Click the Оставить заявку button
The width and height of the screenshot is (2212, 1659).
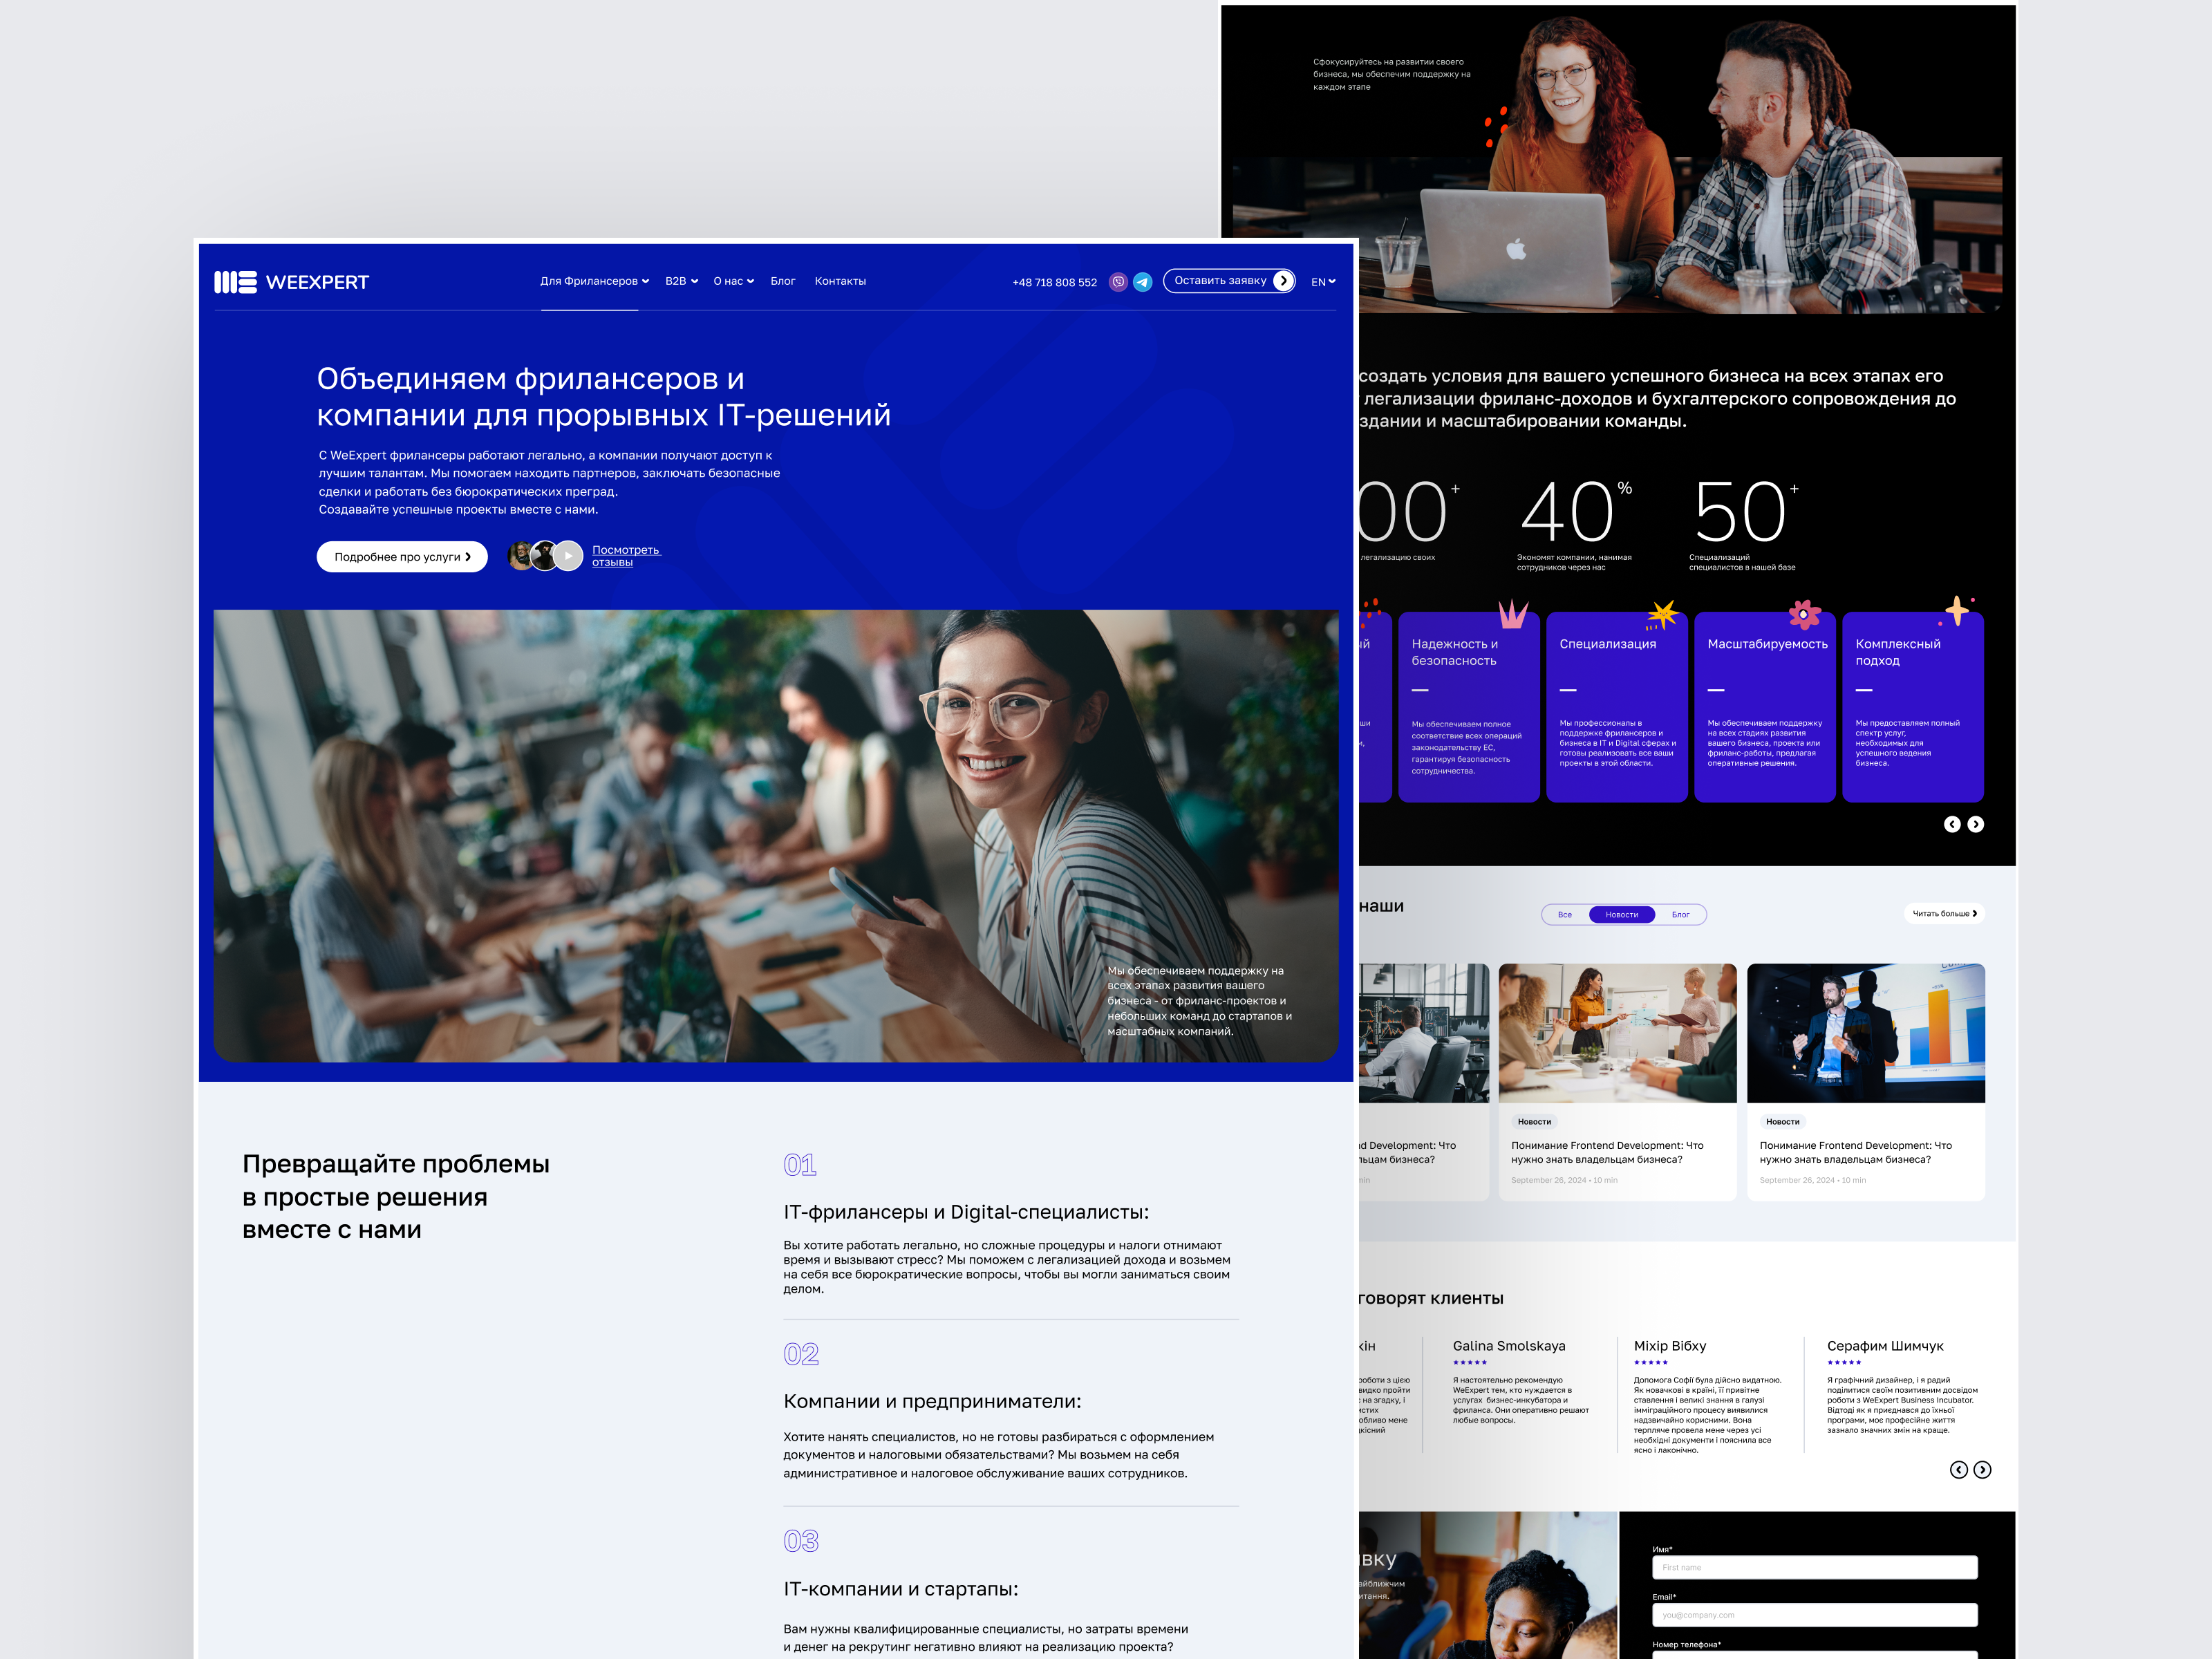(1230, 281)
